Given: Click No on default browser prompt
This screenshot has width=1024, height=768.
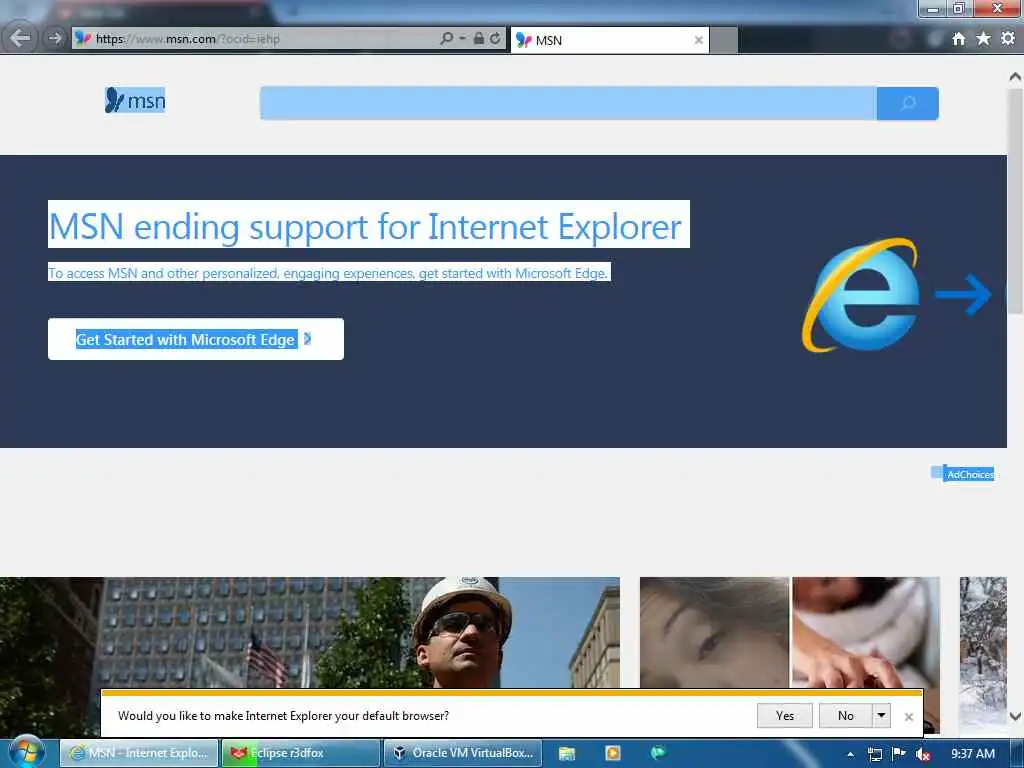Looking at the screenshot, I should pyautogui.click(x=846, y=716).
